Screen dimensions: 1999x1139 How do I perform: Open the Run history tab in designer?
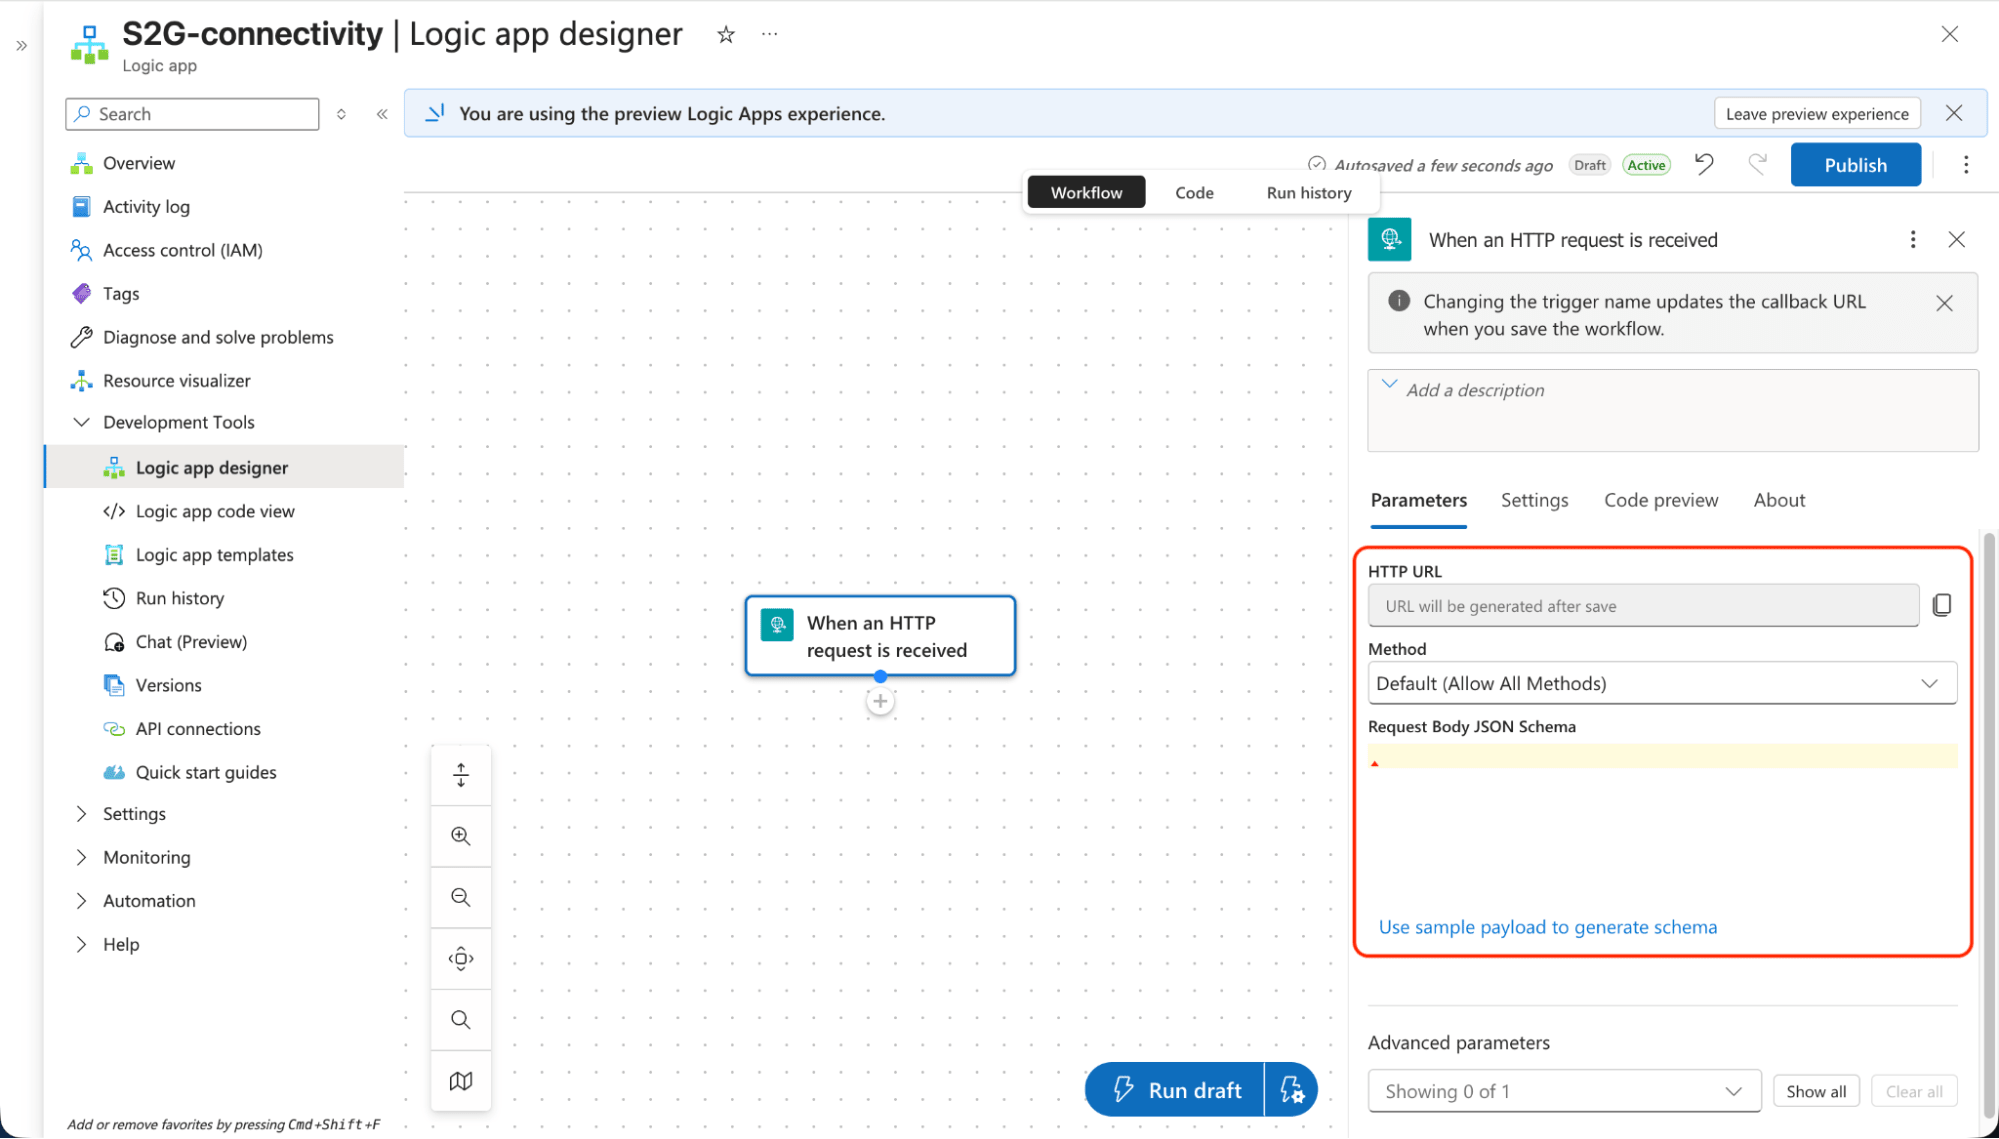(x=1308, y=193)
